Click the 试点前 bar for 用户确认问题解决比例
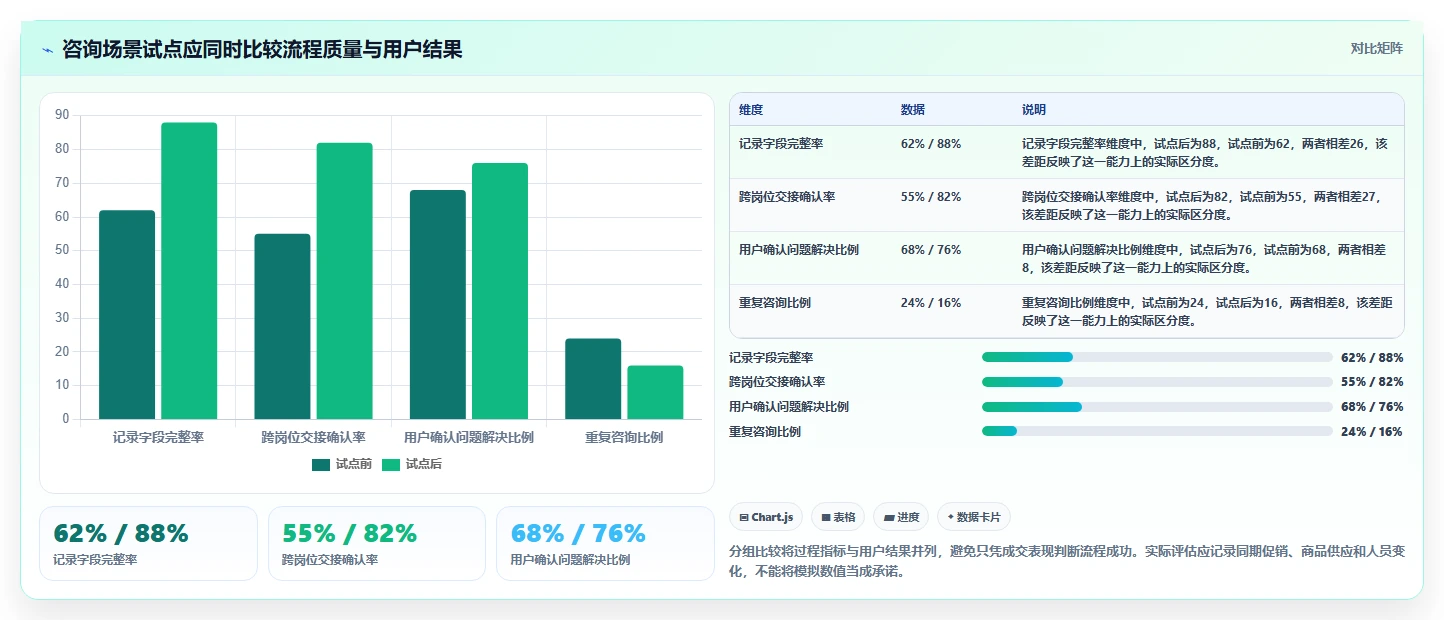 point(438,305)
